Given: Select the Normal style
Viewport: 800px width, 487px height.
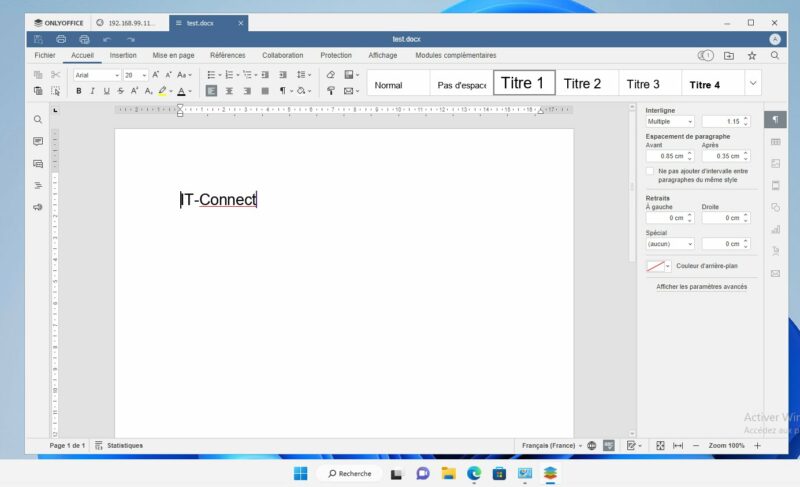Looking at the screenshot, I should (x=398, y=83).
